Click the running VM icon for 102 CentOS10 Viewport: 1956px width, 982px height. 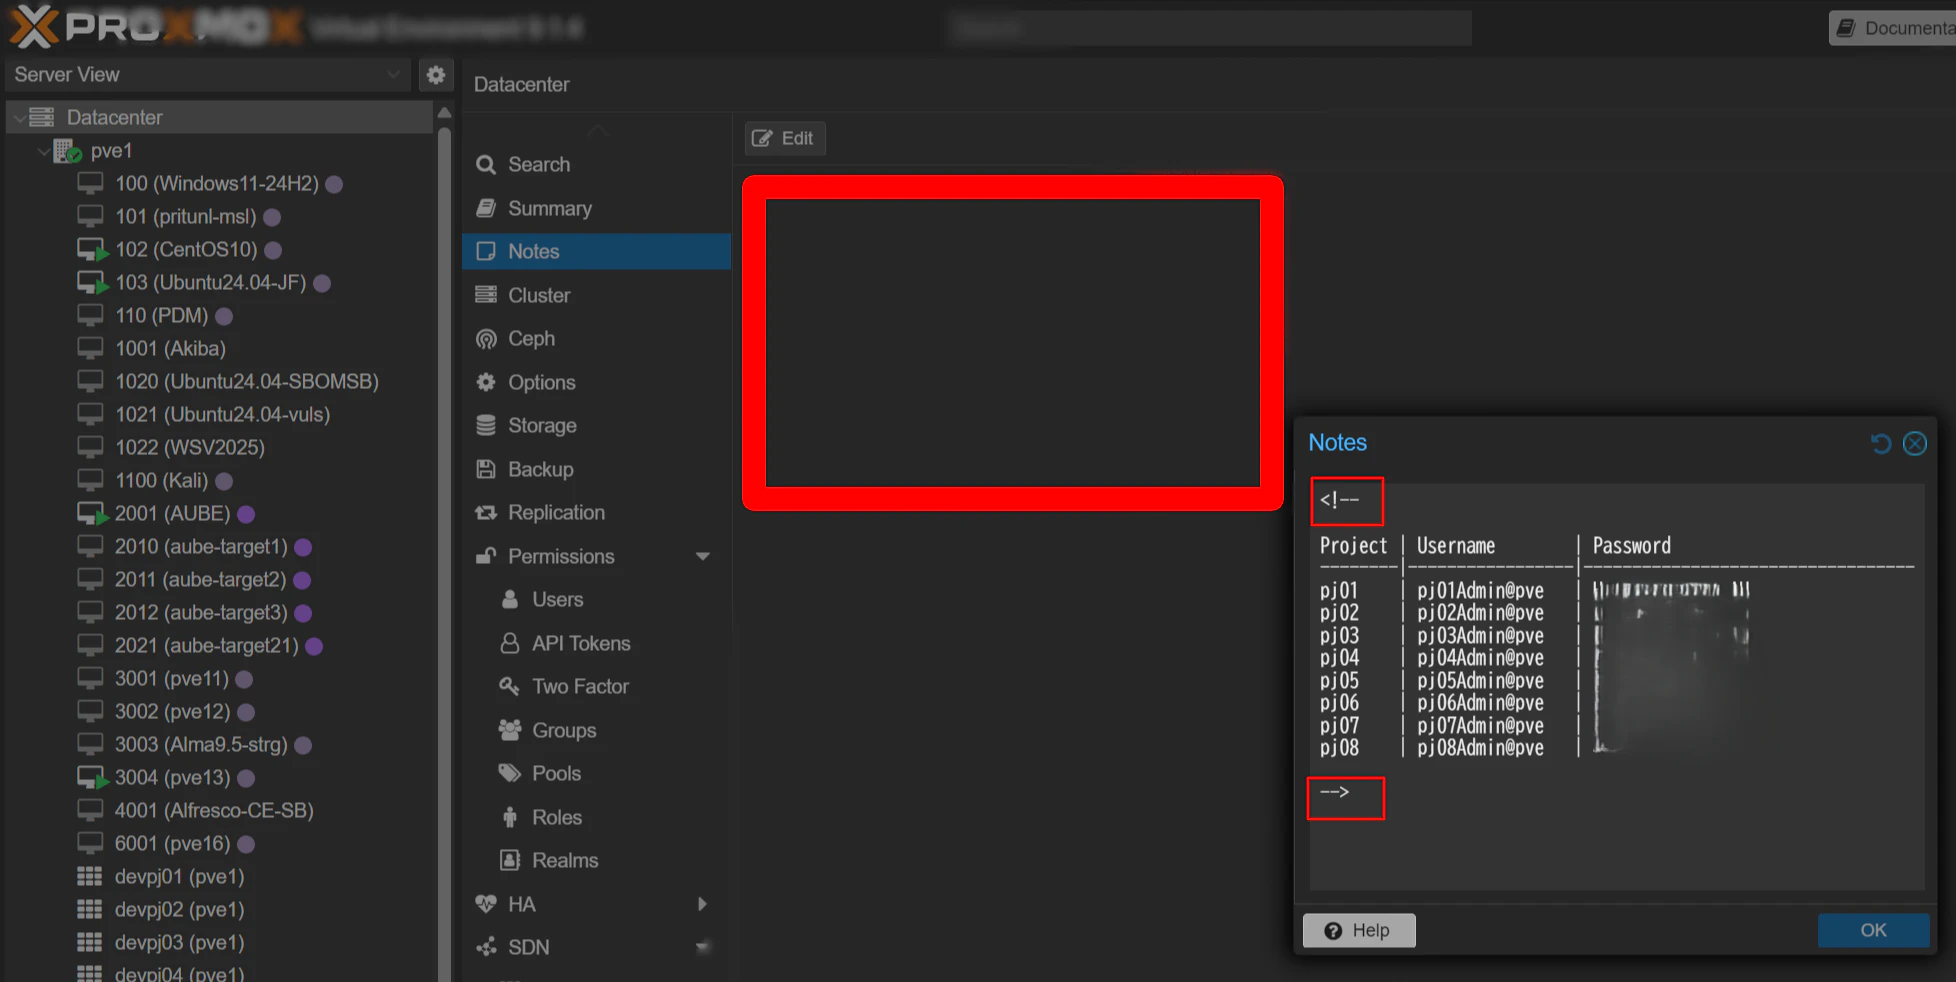[92, 249]
